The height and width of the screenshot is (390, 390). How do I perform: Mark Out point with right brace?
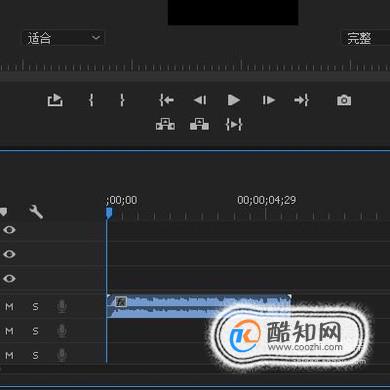pyautogui.click(x=122, y=100)
